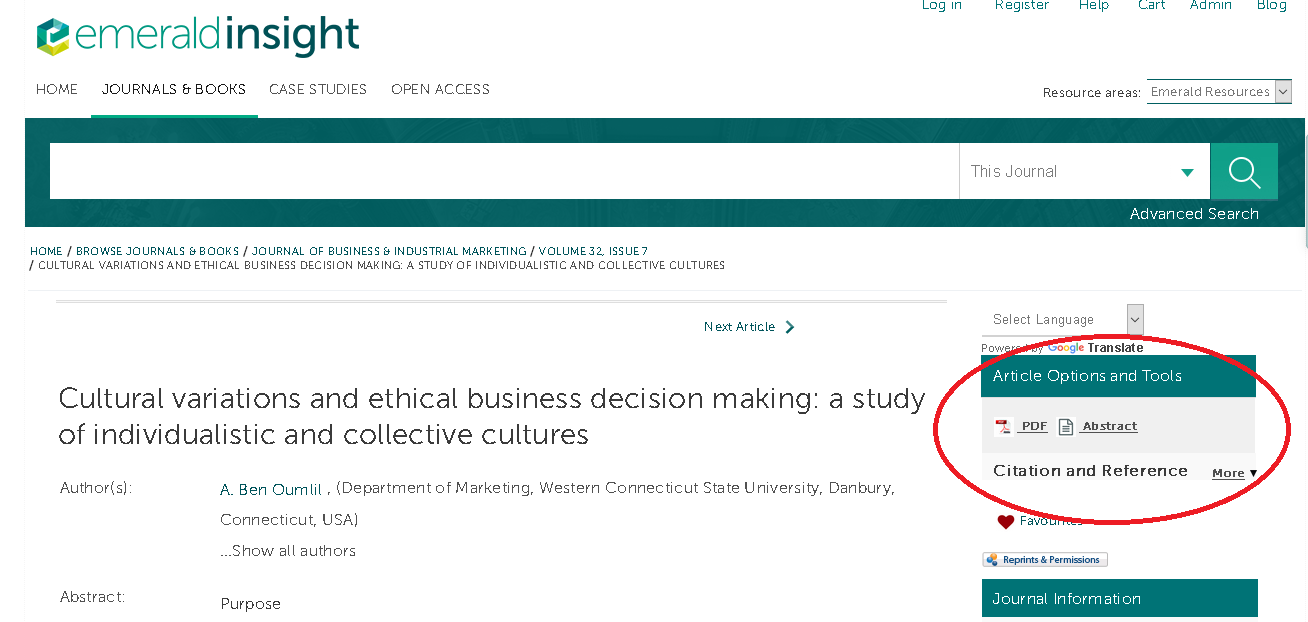Open the Resource areas dropdown
Image resolution: width=1308 pixels, height=622 pixels.
[x=1219, y=92]
